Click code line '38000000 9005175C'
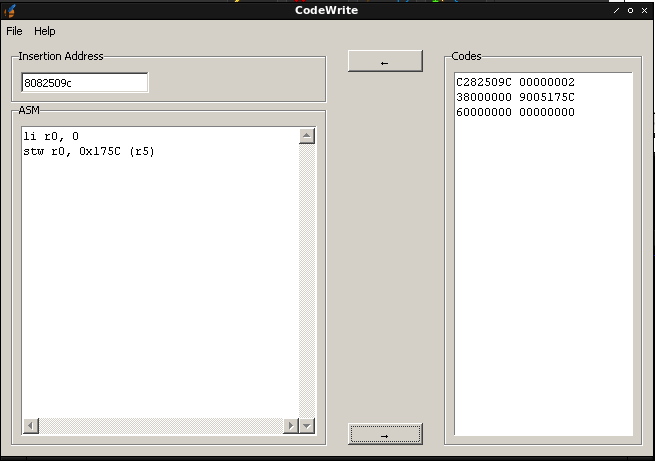Screen dimensions: 655x461 (x=515, y=97)
